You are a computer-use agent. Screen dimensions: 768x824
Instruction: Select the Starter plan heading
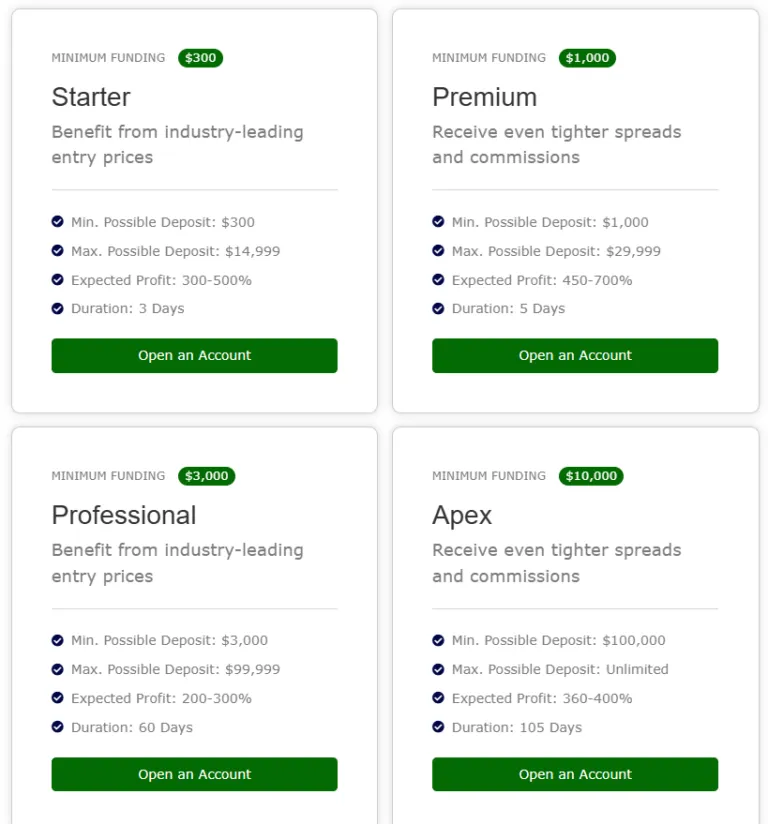pos(91,97)
